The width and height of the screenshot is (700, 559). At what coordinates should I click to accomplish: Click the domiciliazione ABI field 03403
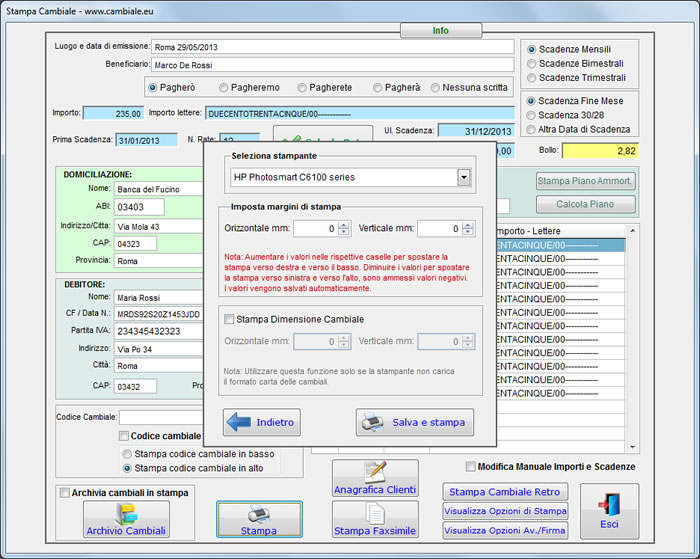139,207
